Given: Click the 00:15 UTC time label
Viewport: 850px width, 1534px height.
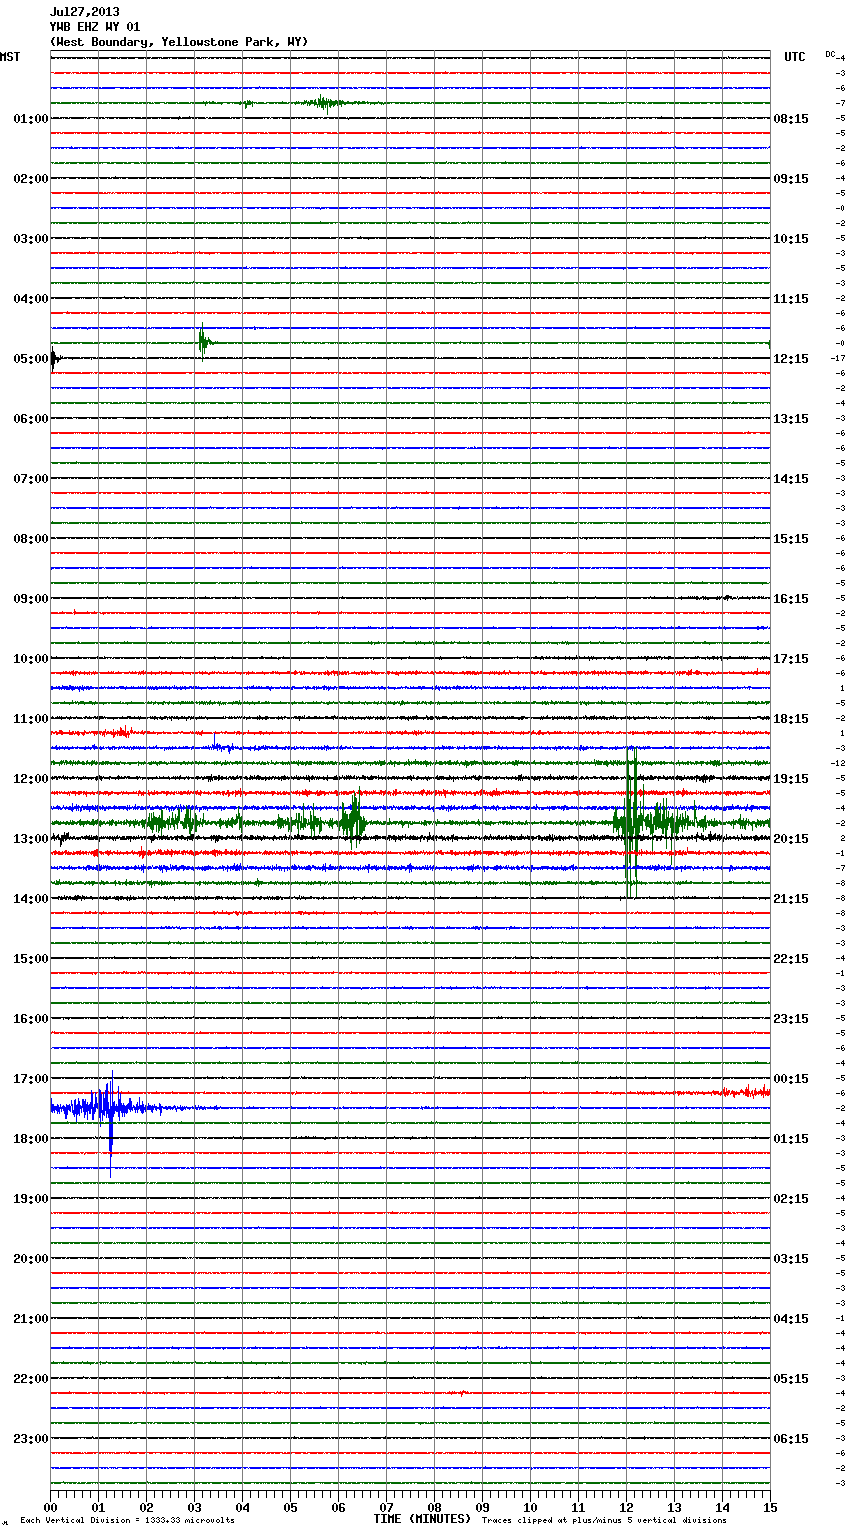Looking at the screenshot, I should [791, 1079].
